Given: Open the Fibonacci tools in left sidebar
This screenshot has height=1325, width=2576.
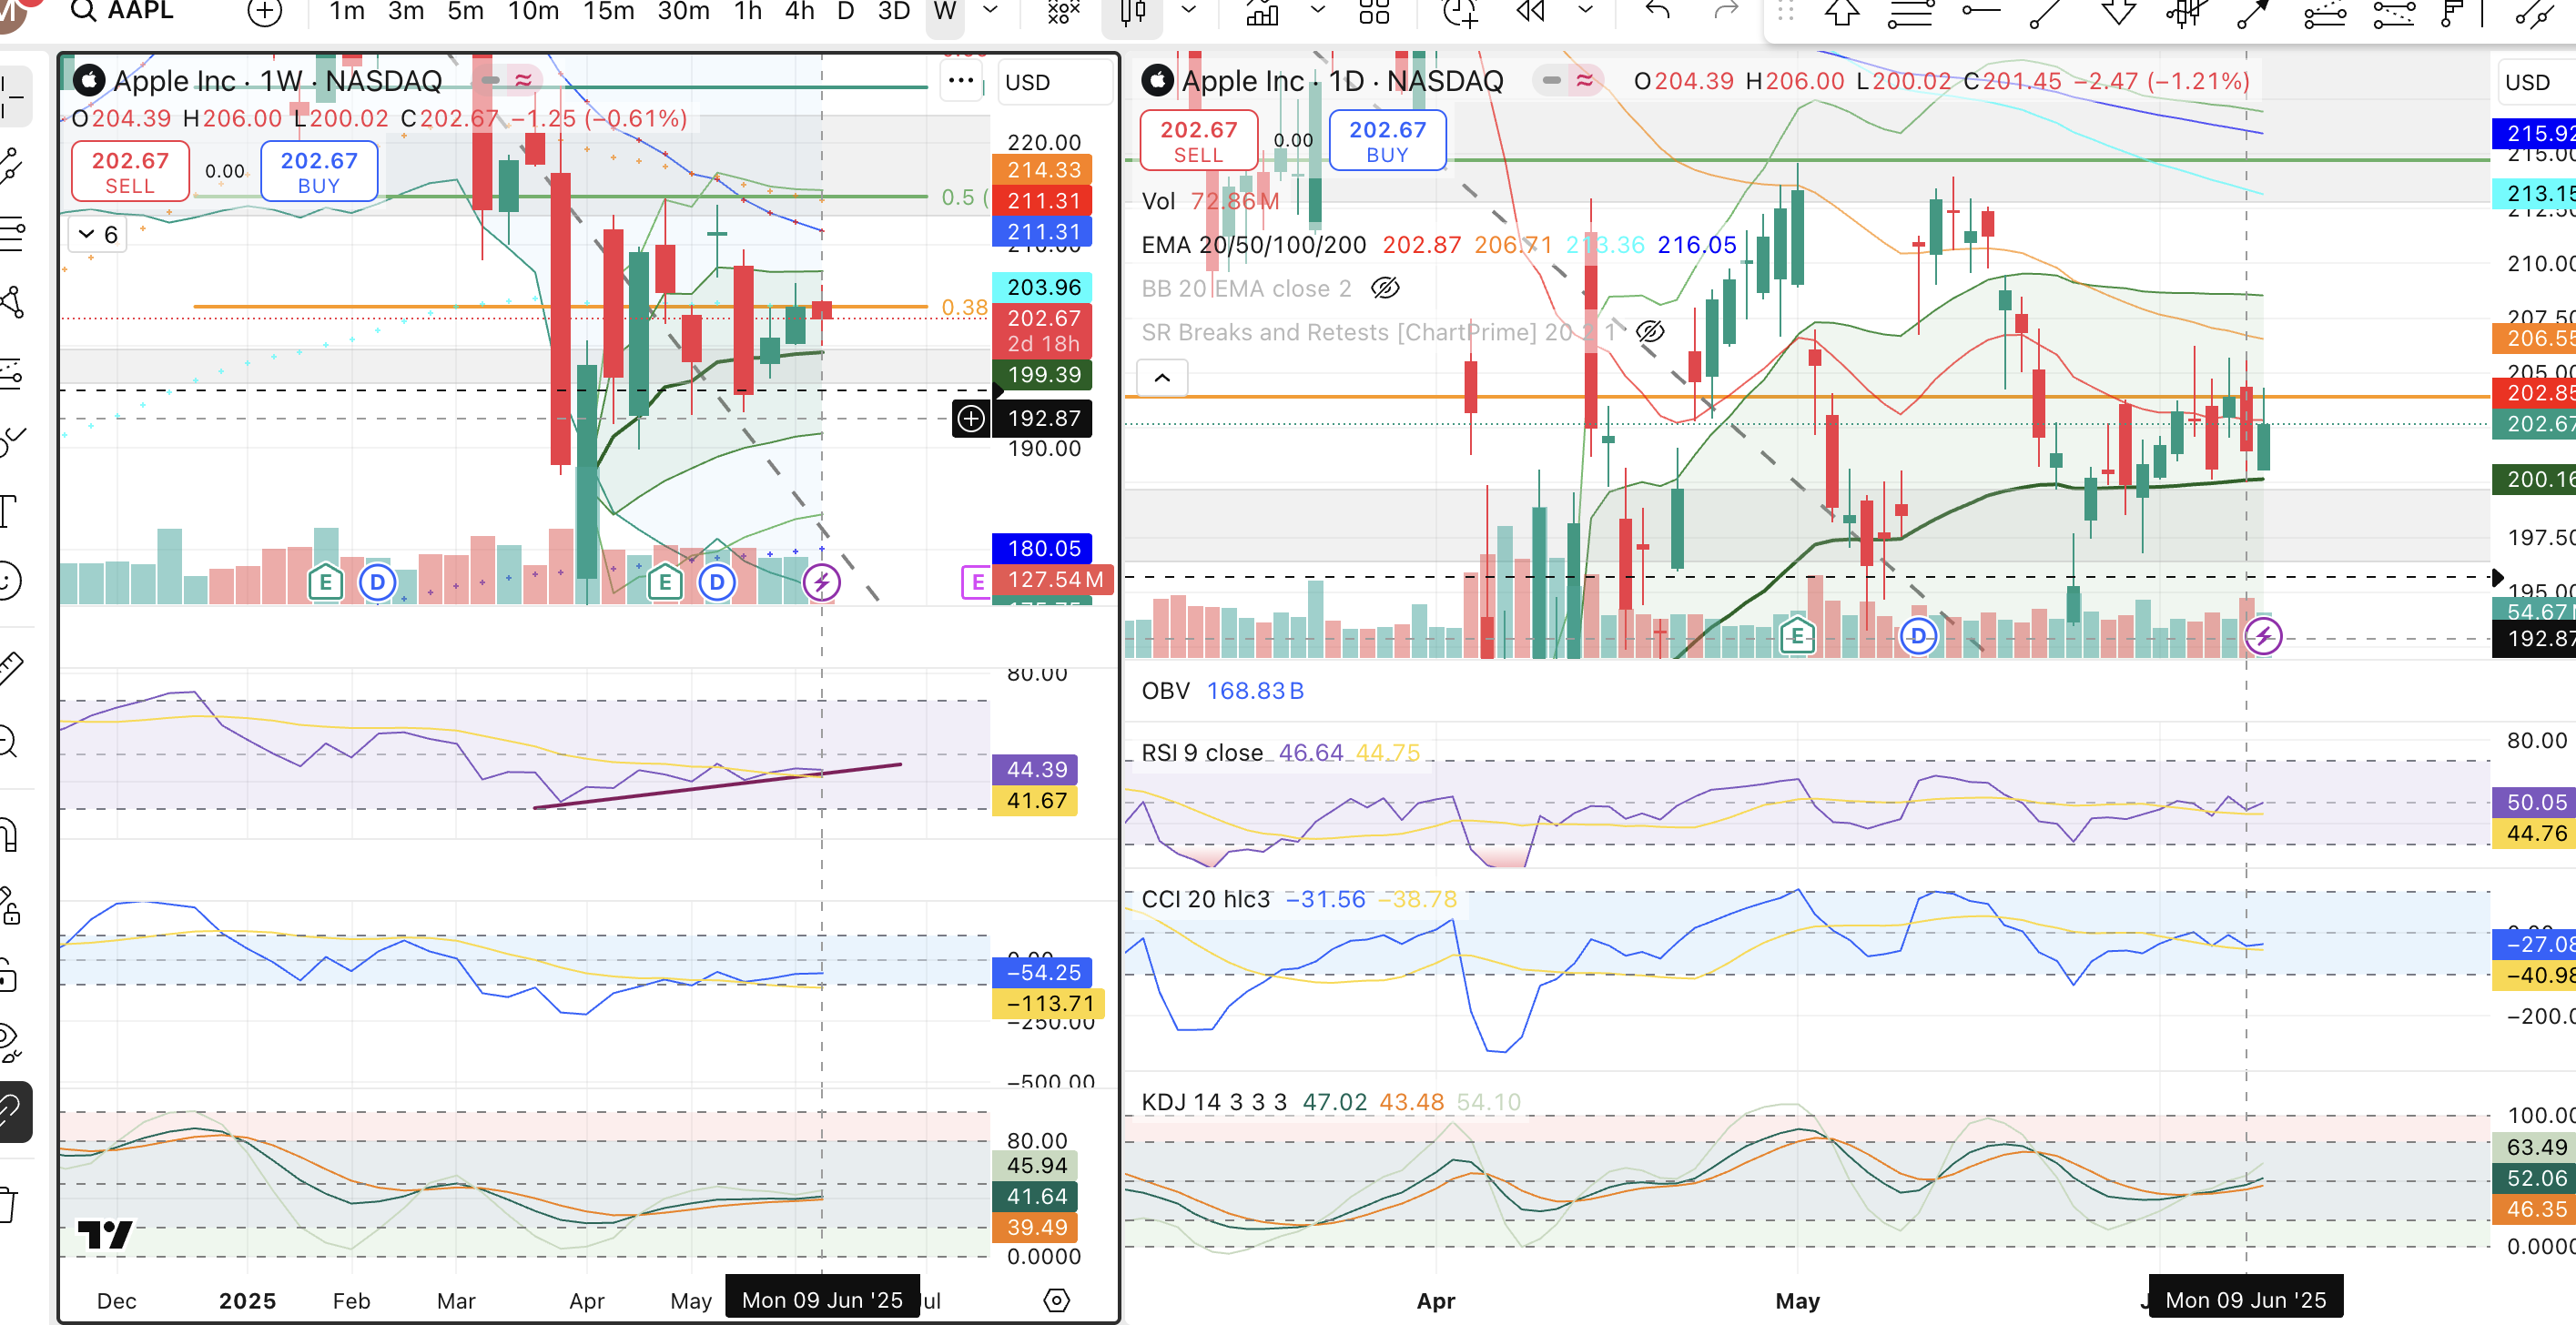Looking at the screenshot, I should [x=12, y=234].
